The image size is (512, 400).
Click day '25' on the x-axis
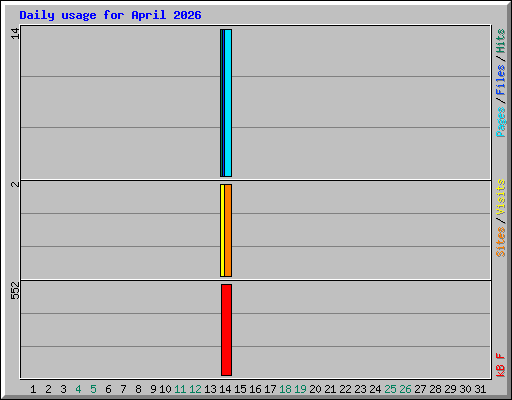390,389
